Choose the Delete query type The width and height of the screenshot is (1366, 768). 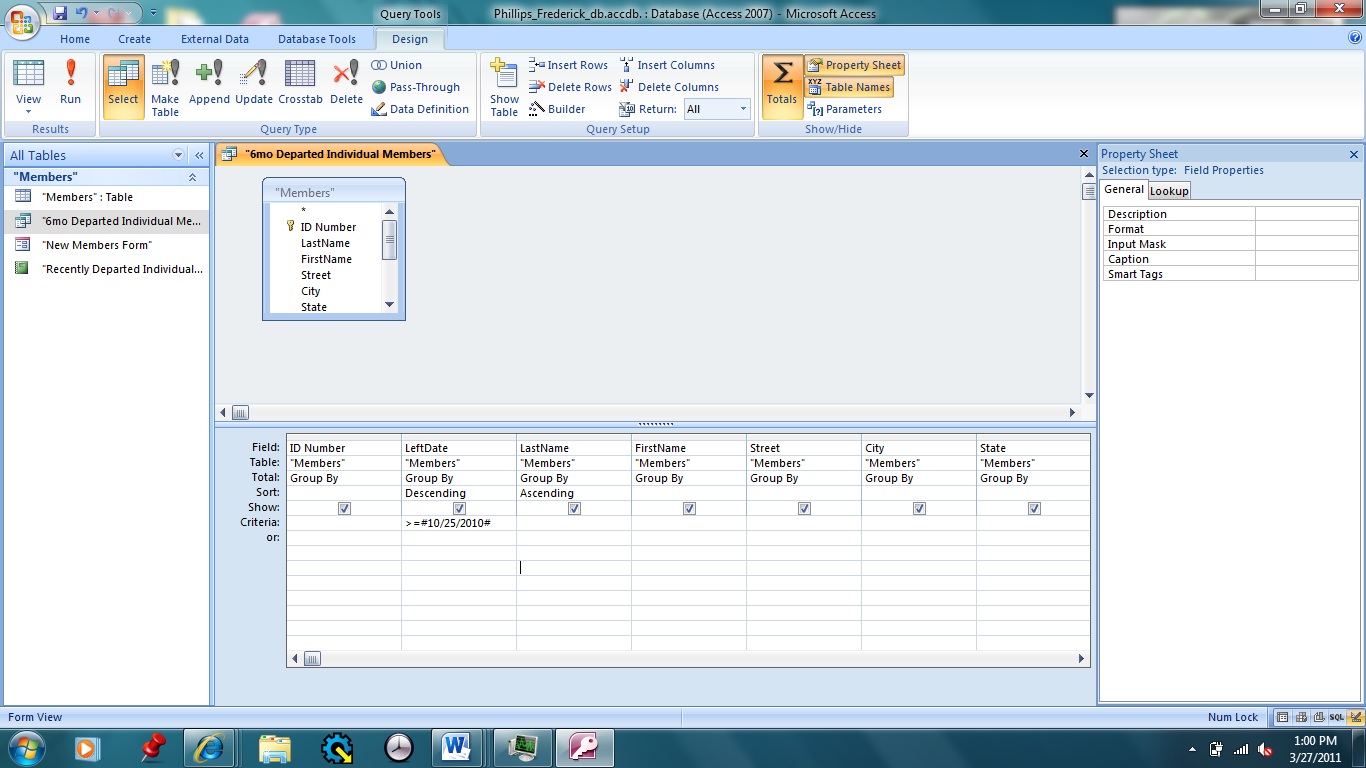pyautogui.click(x=346, y=86)
